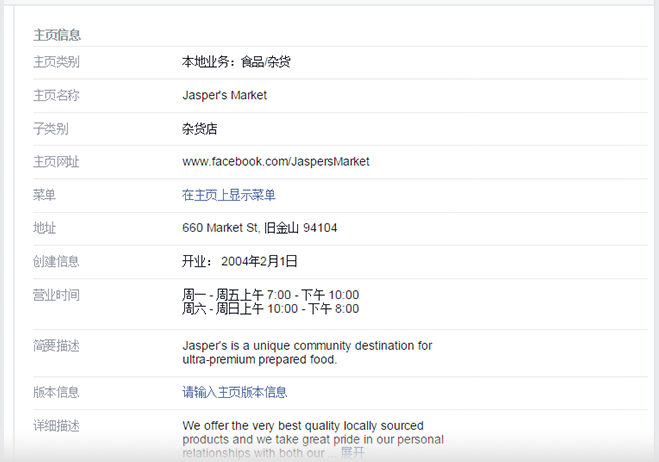Viewport: 659px width, 462px height.
Task: Click the long description starting We offer the very best
Action: click(x=313, y=439)
